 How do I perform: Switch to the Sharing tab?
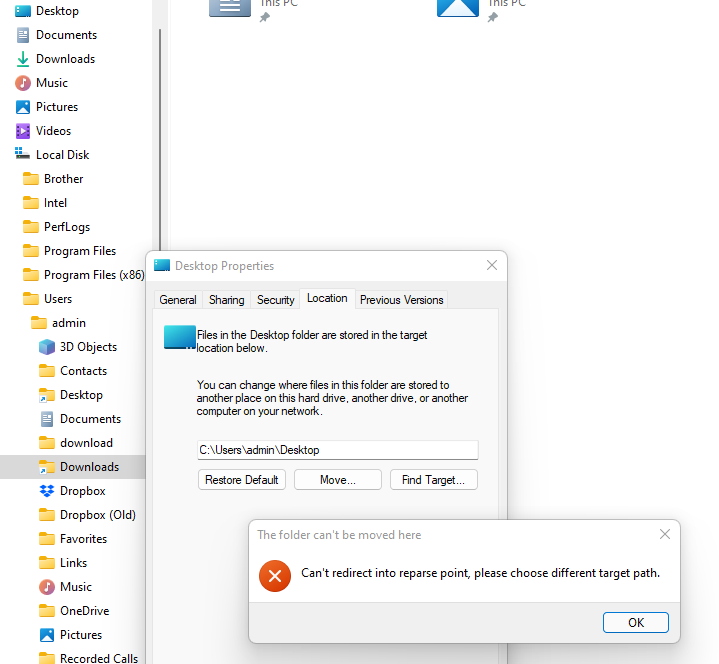point(227,300)
